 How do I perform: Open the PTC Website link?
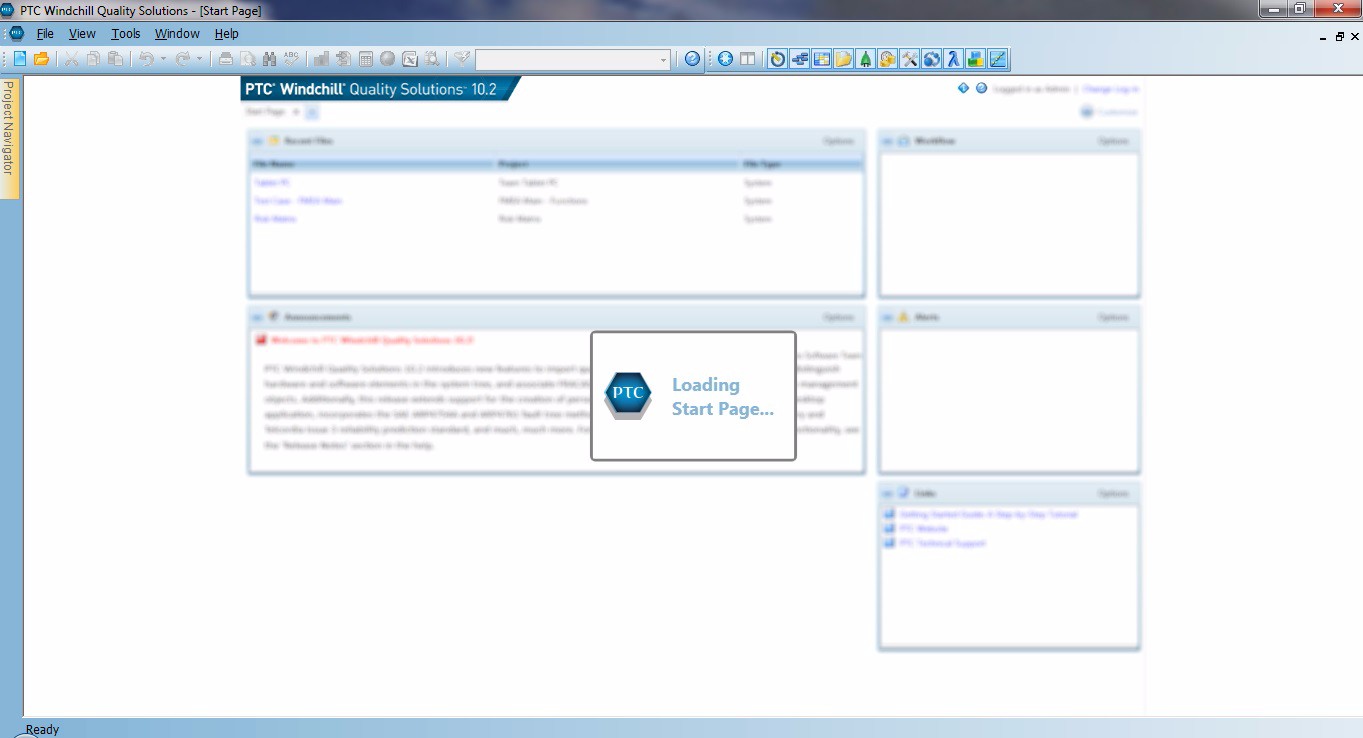pos(923,528)
